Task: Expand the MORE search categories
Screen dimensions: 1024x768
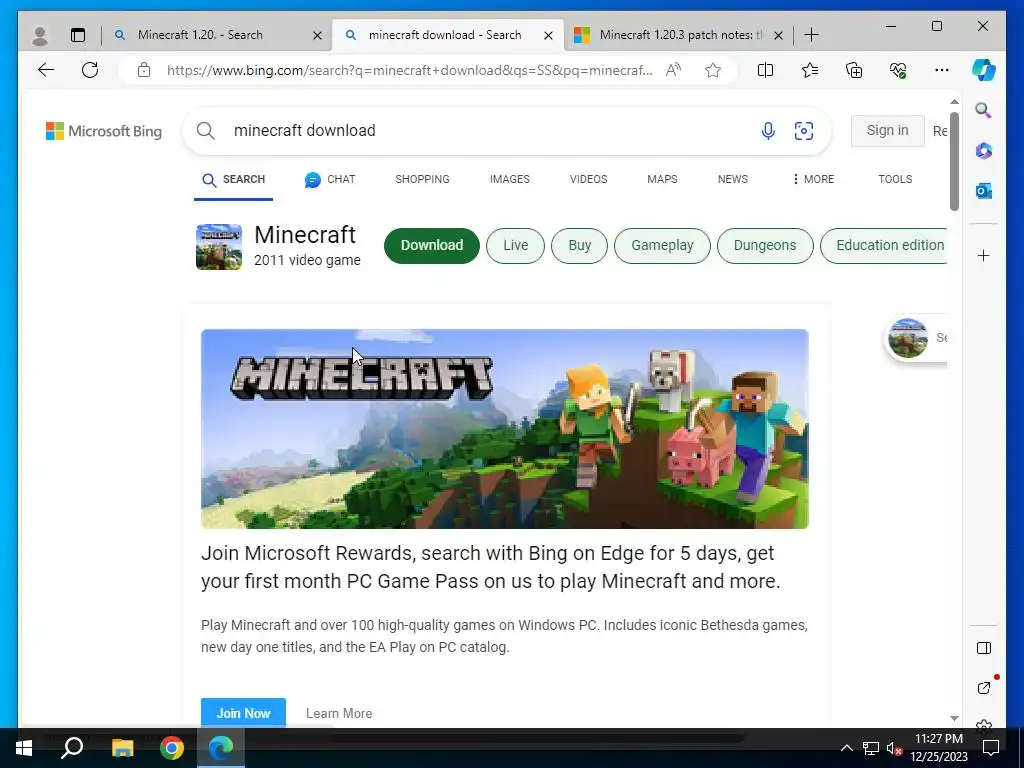Action: (x=813, y=179)
